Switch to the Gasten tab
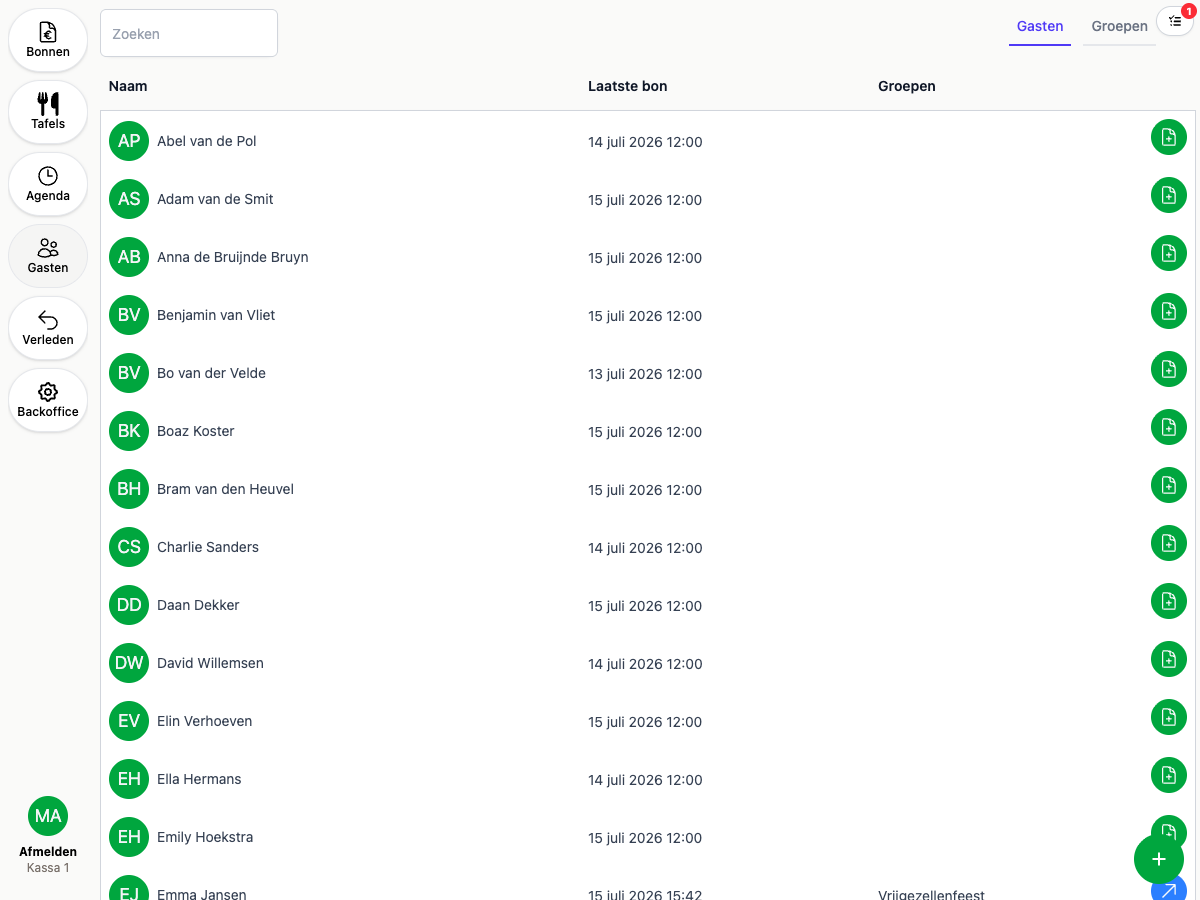The image size is (1200, 900). (1040, 27)
